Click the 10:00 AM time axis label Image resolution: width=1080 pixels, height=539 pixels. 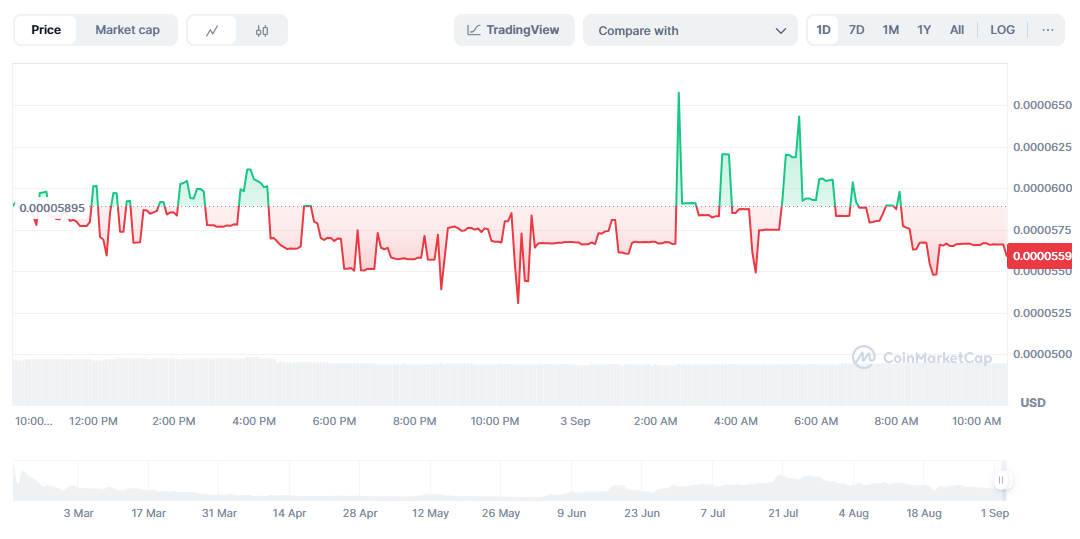pos(977,421)
